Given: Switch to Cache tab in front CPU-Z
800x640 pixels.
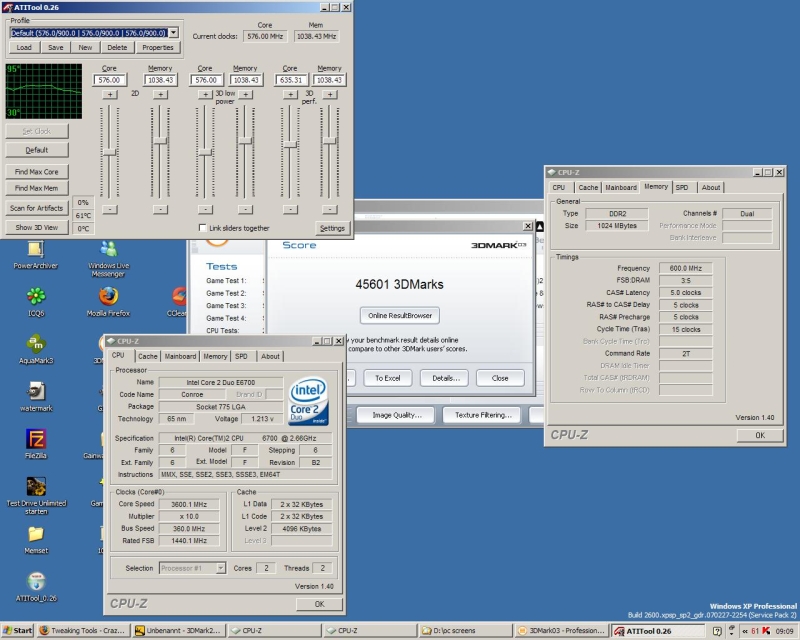Looking at the screenshot, I should coord(147,356).
